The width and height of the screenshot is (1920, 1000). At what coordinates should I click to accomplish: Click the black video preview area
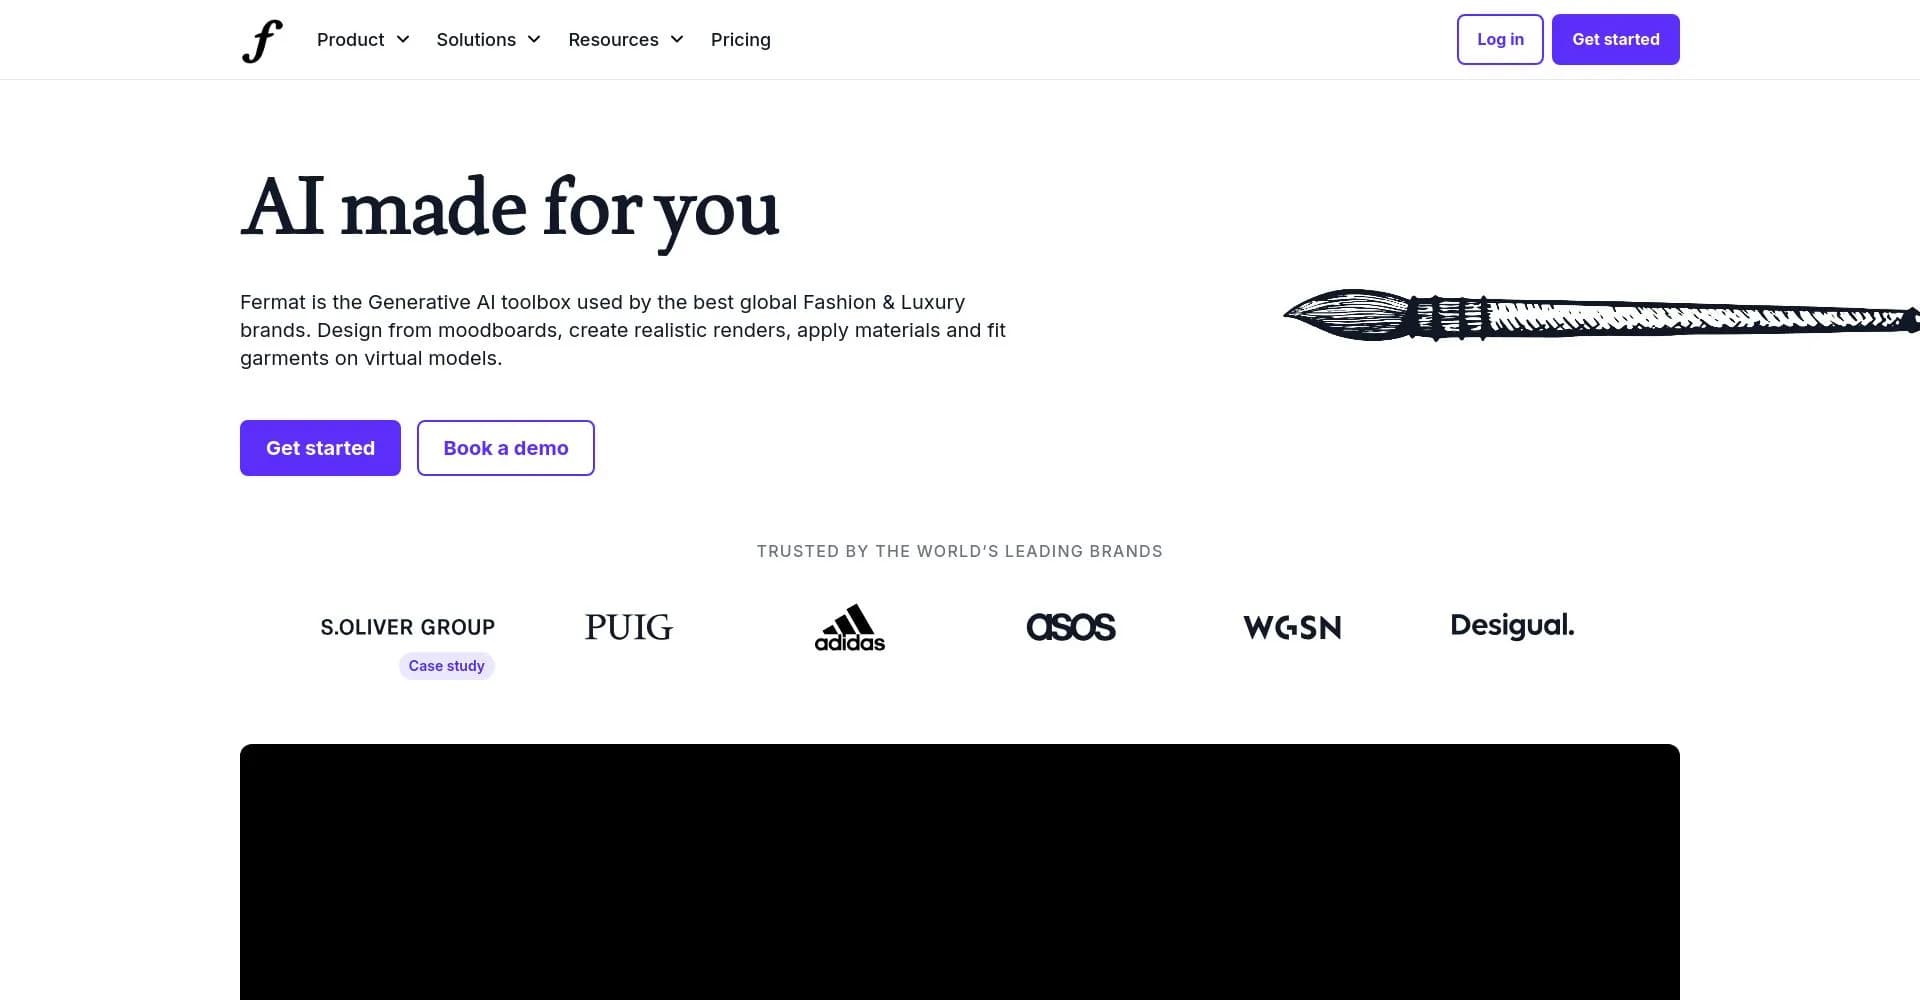(x=960, y=872)
